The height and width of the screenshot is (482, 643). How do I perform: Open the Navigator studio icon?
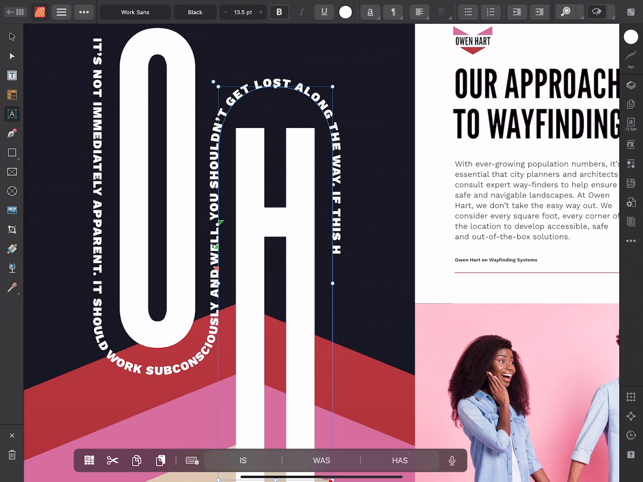tap(631, 416)
